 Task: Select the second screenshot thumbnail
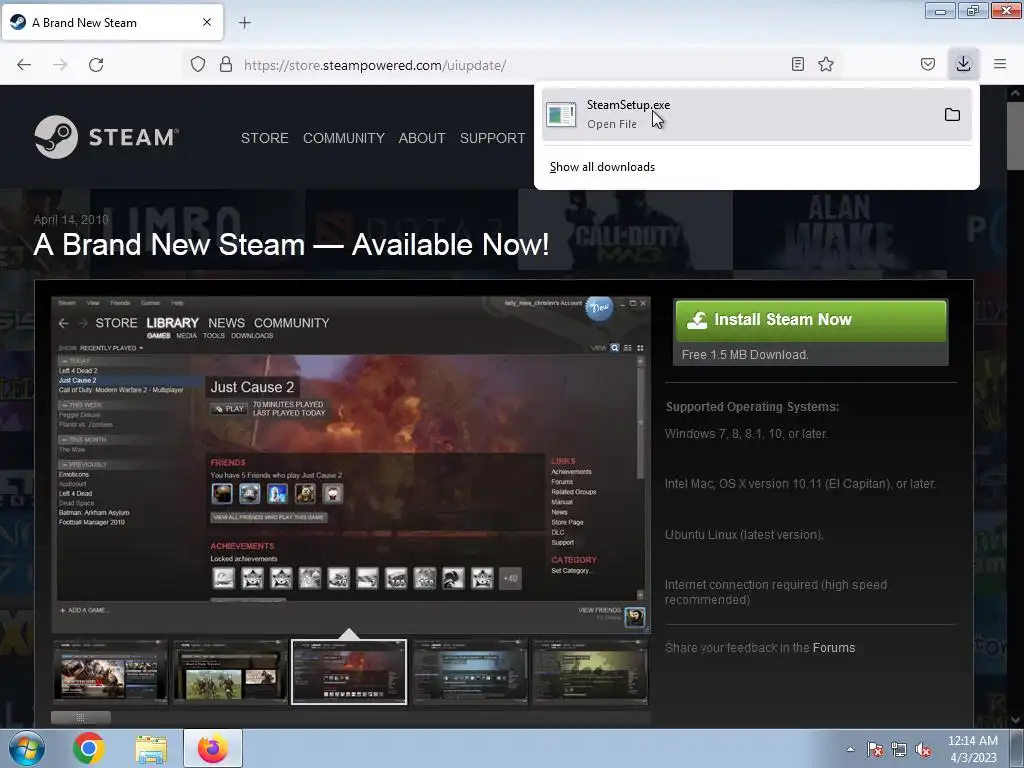click(229, 672)
